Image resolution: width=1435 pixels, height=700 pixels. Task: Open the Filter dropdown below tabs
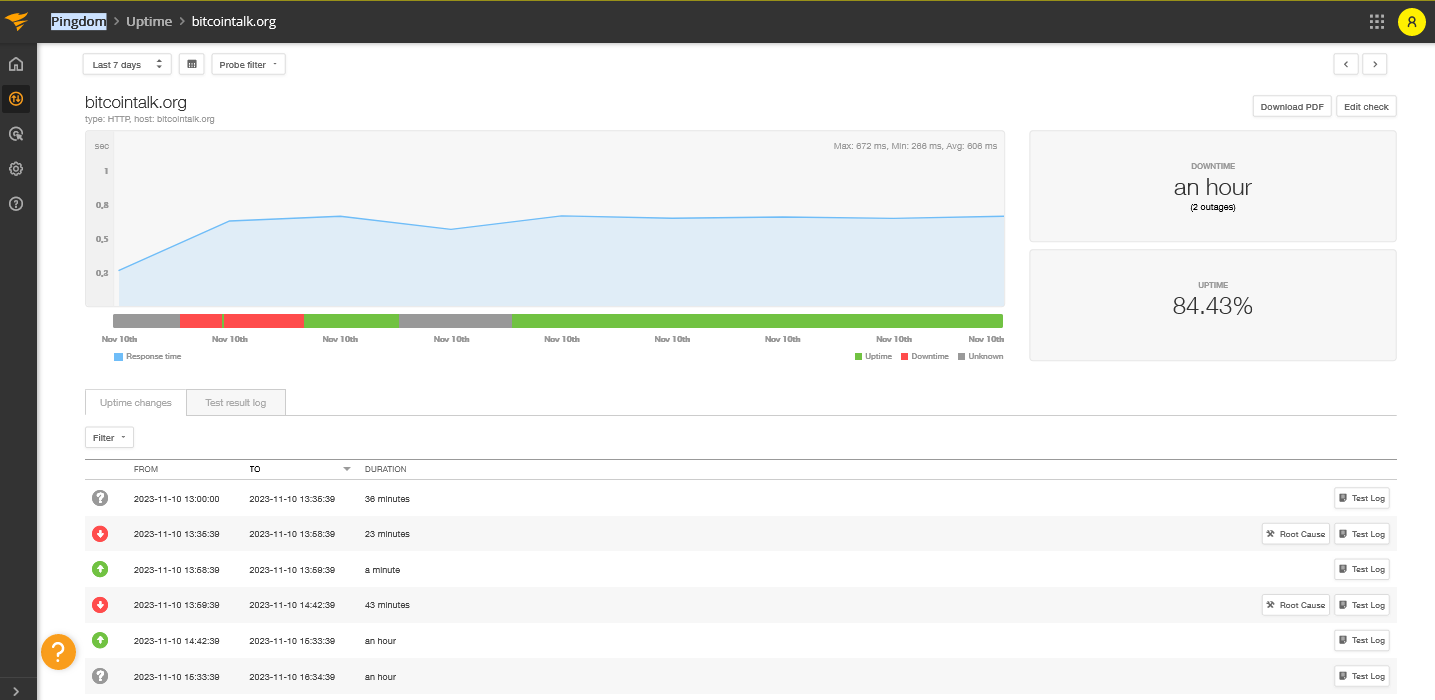click(x=109, y=438)
